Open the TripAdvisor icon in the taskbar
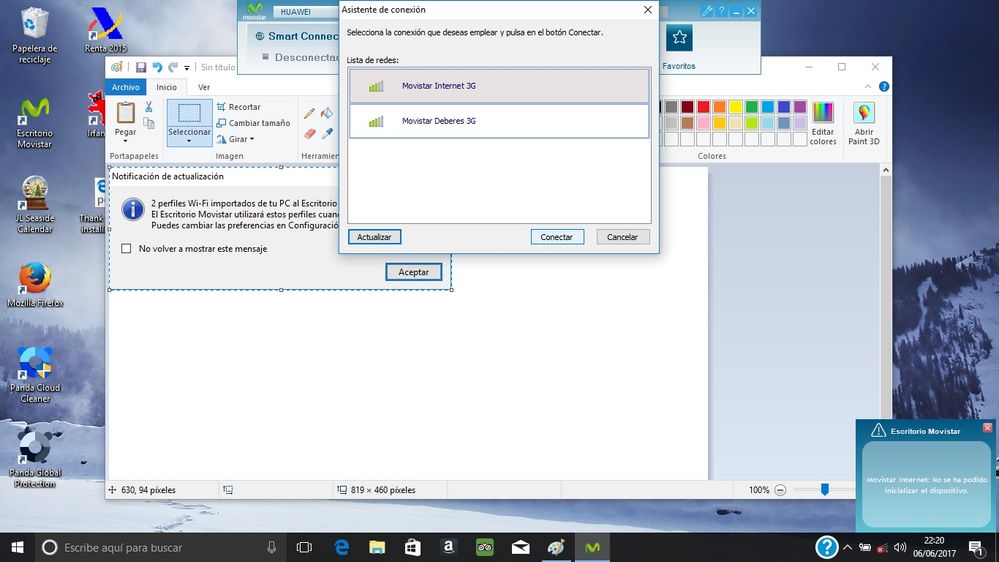This screenshot has width=999, height=562. pos(484,547)
